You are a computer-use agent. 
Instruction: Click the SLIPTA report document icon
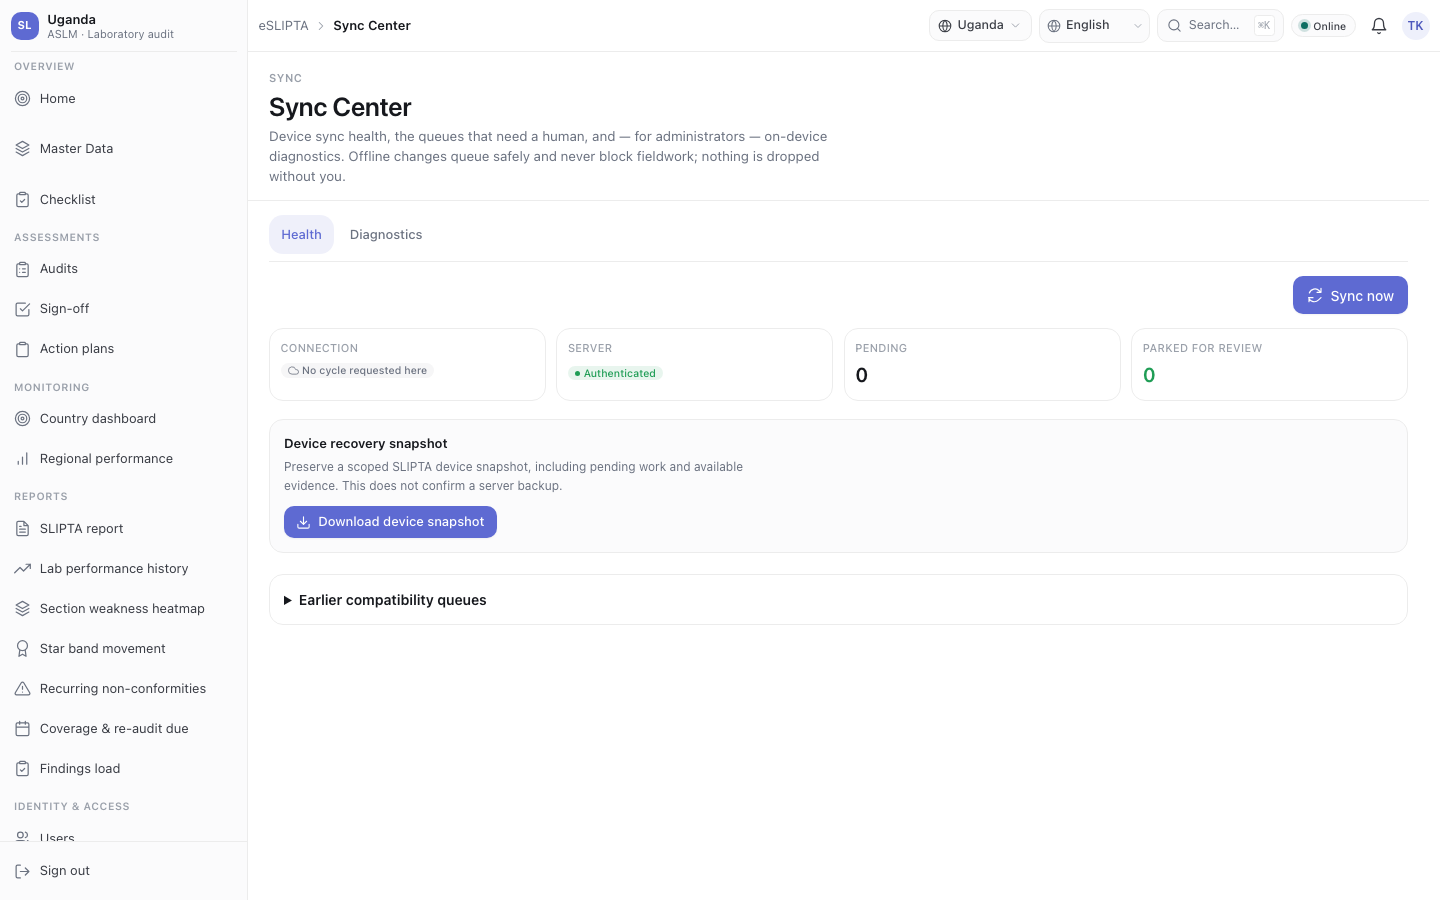coord(22,528)
